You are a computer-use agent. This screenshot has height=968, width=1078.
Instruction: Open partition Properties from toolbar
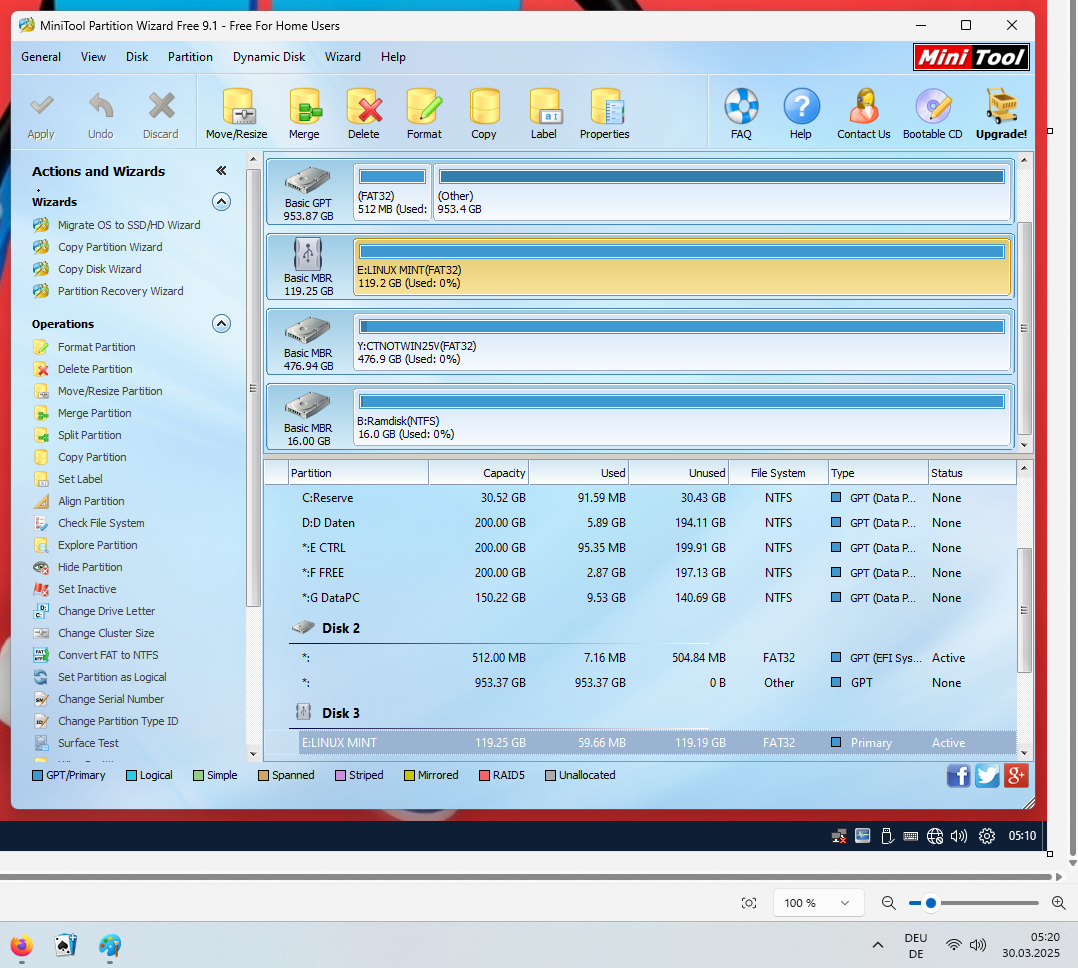[x=604, y=114]
